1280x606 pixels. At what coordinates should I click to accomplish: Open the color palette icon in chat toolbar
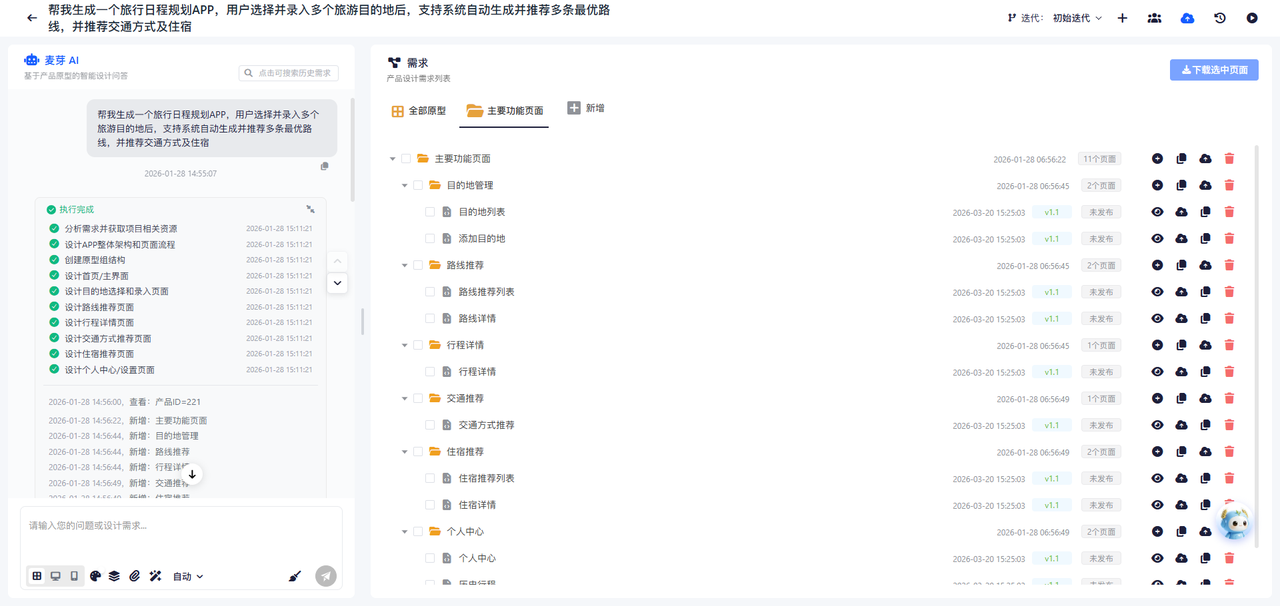(x=96, y=576)
